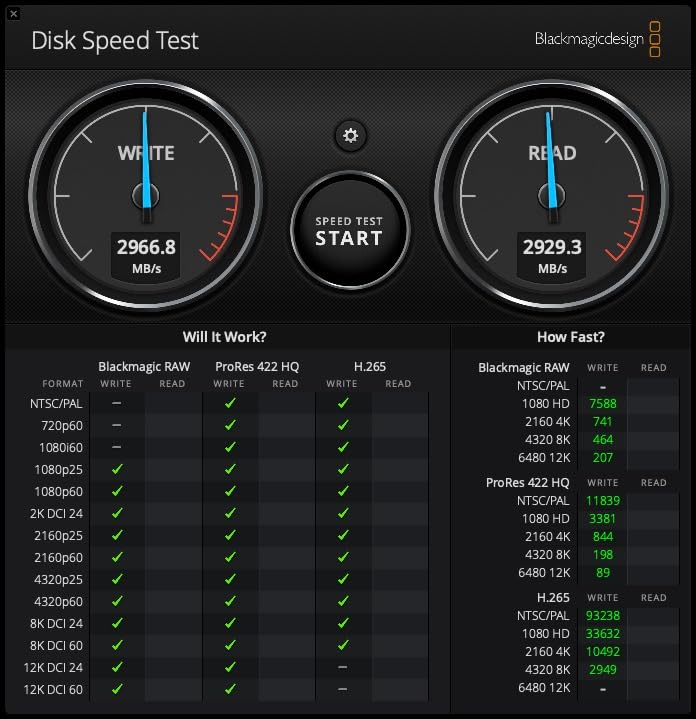Click the Blackmagic RAW 1080p25 write checkmark
Image resolution: width=696 pixels, height=719 pixels.
point(117,469)
